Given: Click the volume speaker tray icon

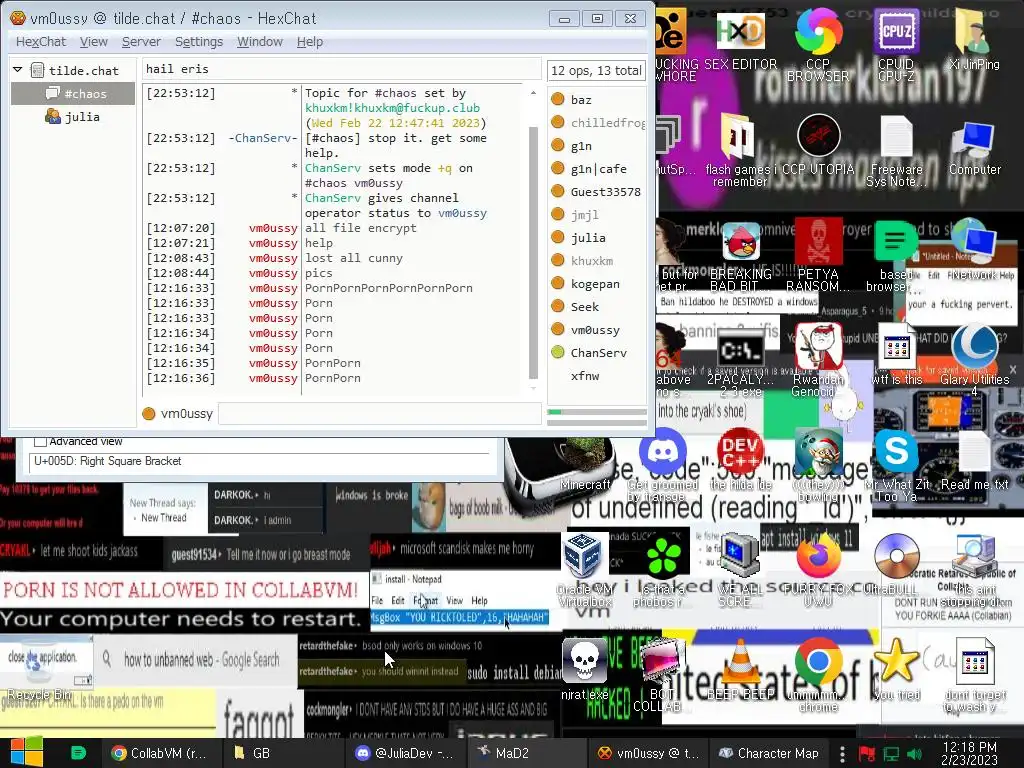Looking at the screenshot, I should (915, 754).
